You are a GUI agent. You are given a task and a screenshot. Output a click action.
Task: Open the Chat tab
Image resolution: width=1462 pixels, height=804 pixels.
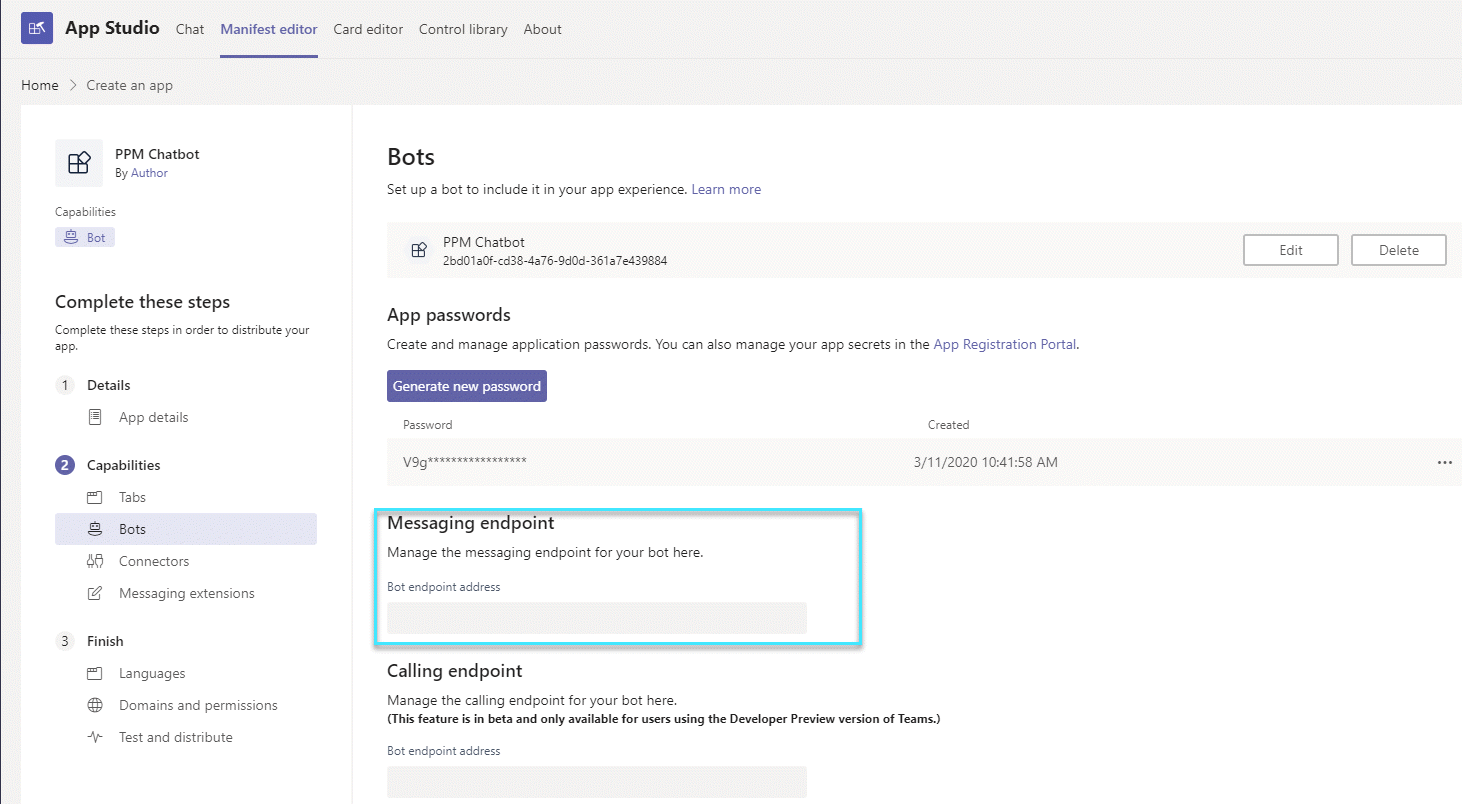pos(190,29)
